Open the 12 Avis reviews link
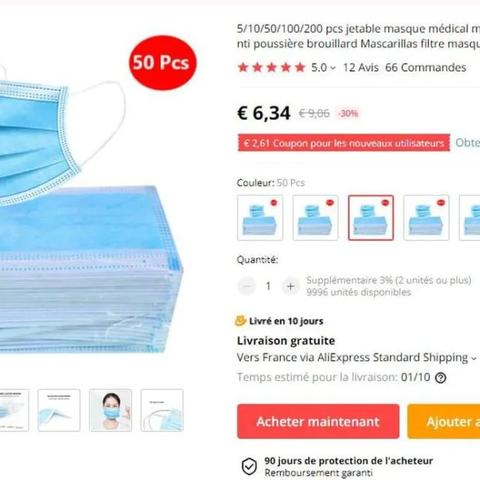This screenshot has width=480, height=480. 361,67
